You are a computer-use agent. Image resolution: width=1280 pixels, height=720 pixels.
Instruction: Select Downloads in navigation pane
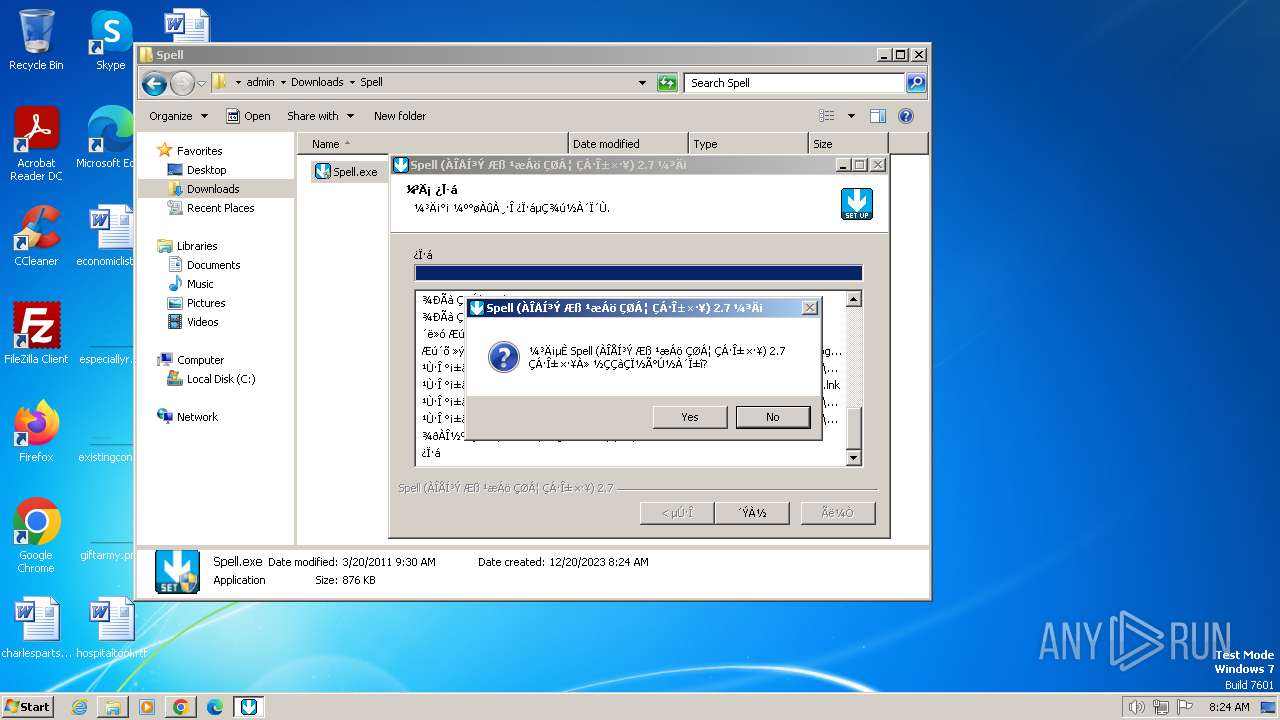213,189
